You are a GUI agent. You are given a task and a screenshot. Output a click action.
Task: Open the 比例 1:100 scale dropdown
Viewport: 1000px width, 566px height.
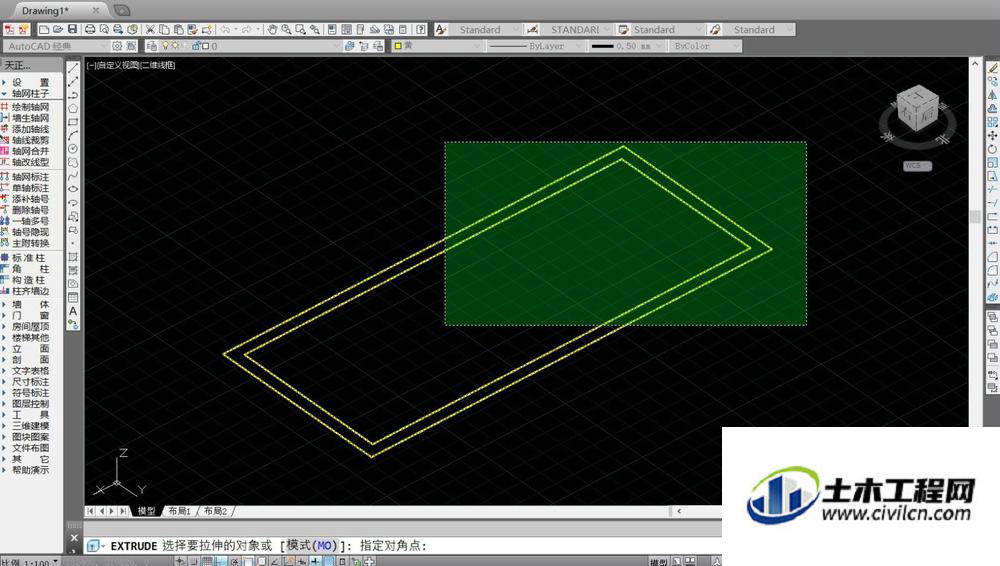[x=30, y=562]
